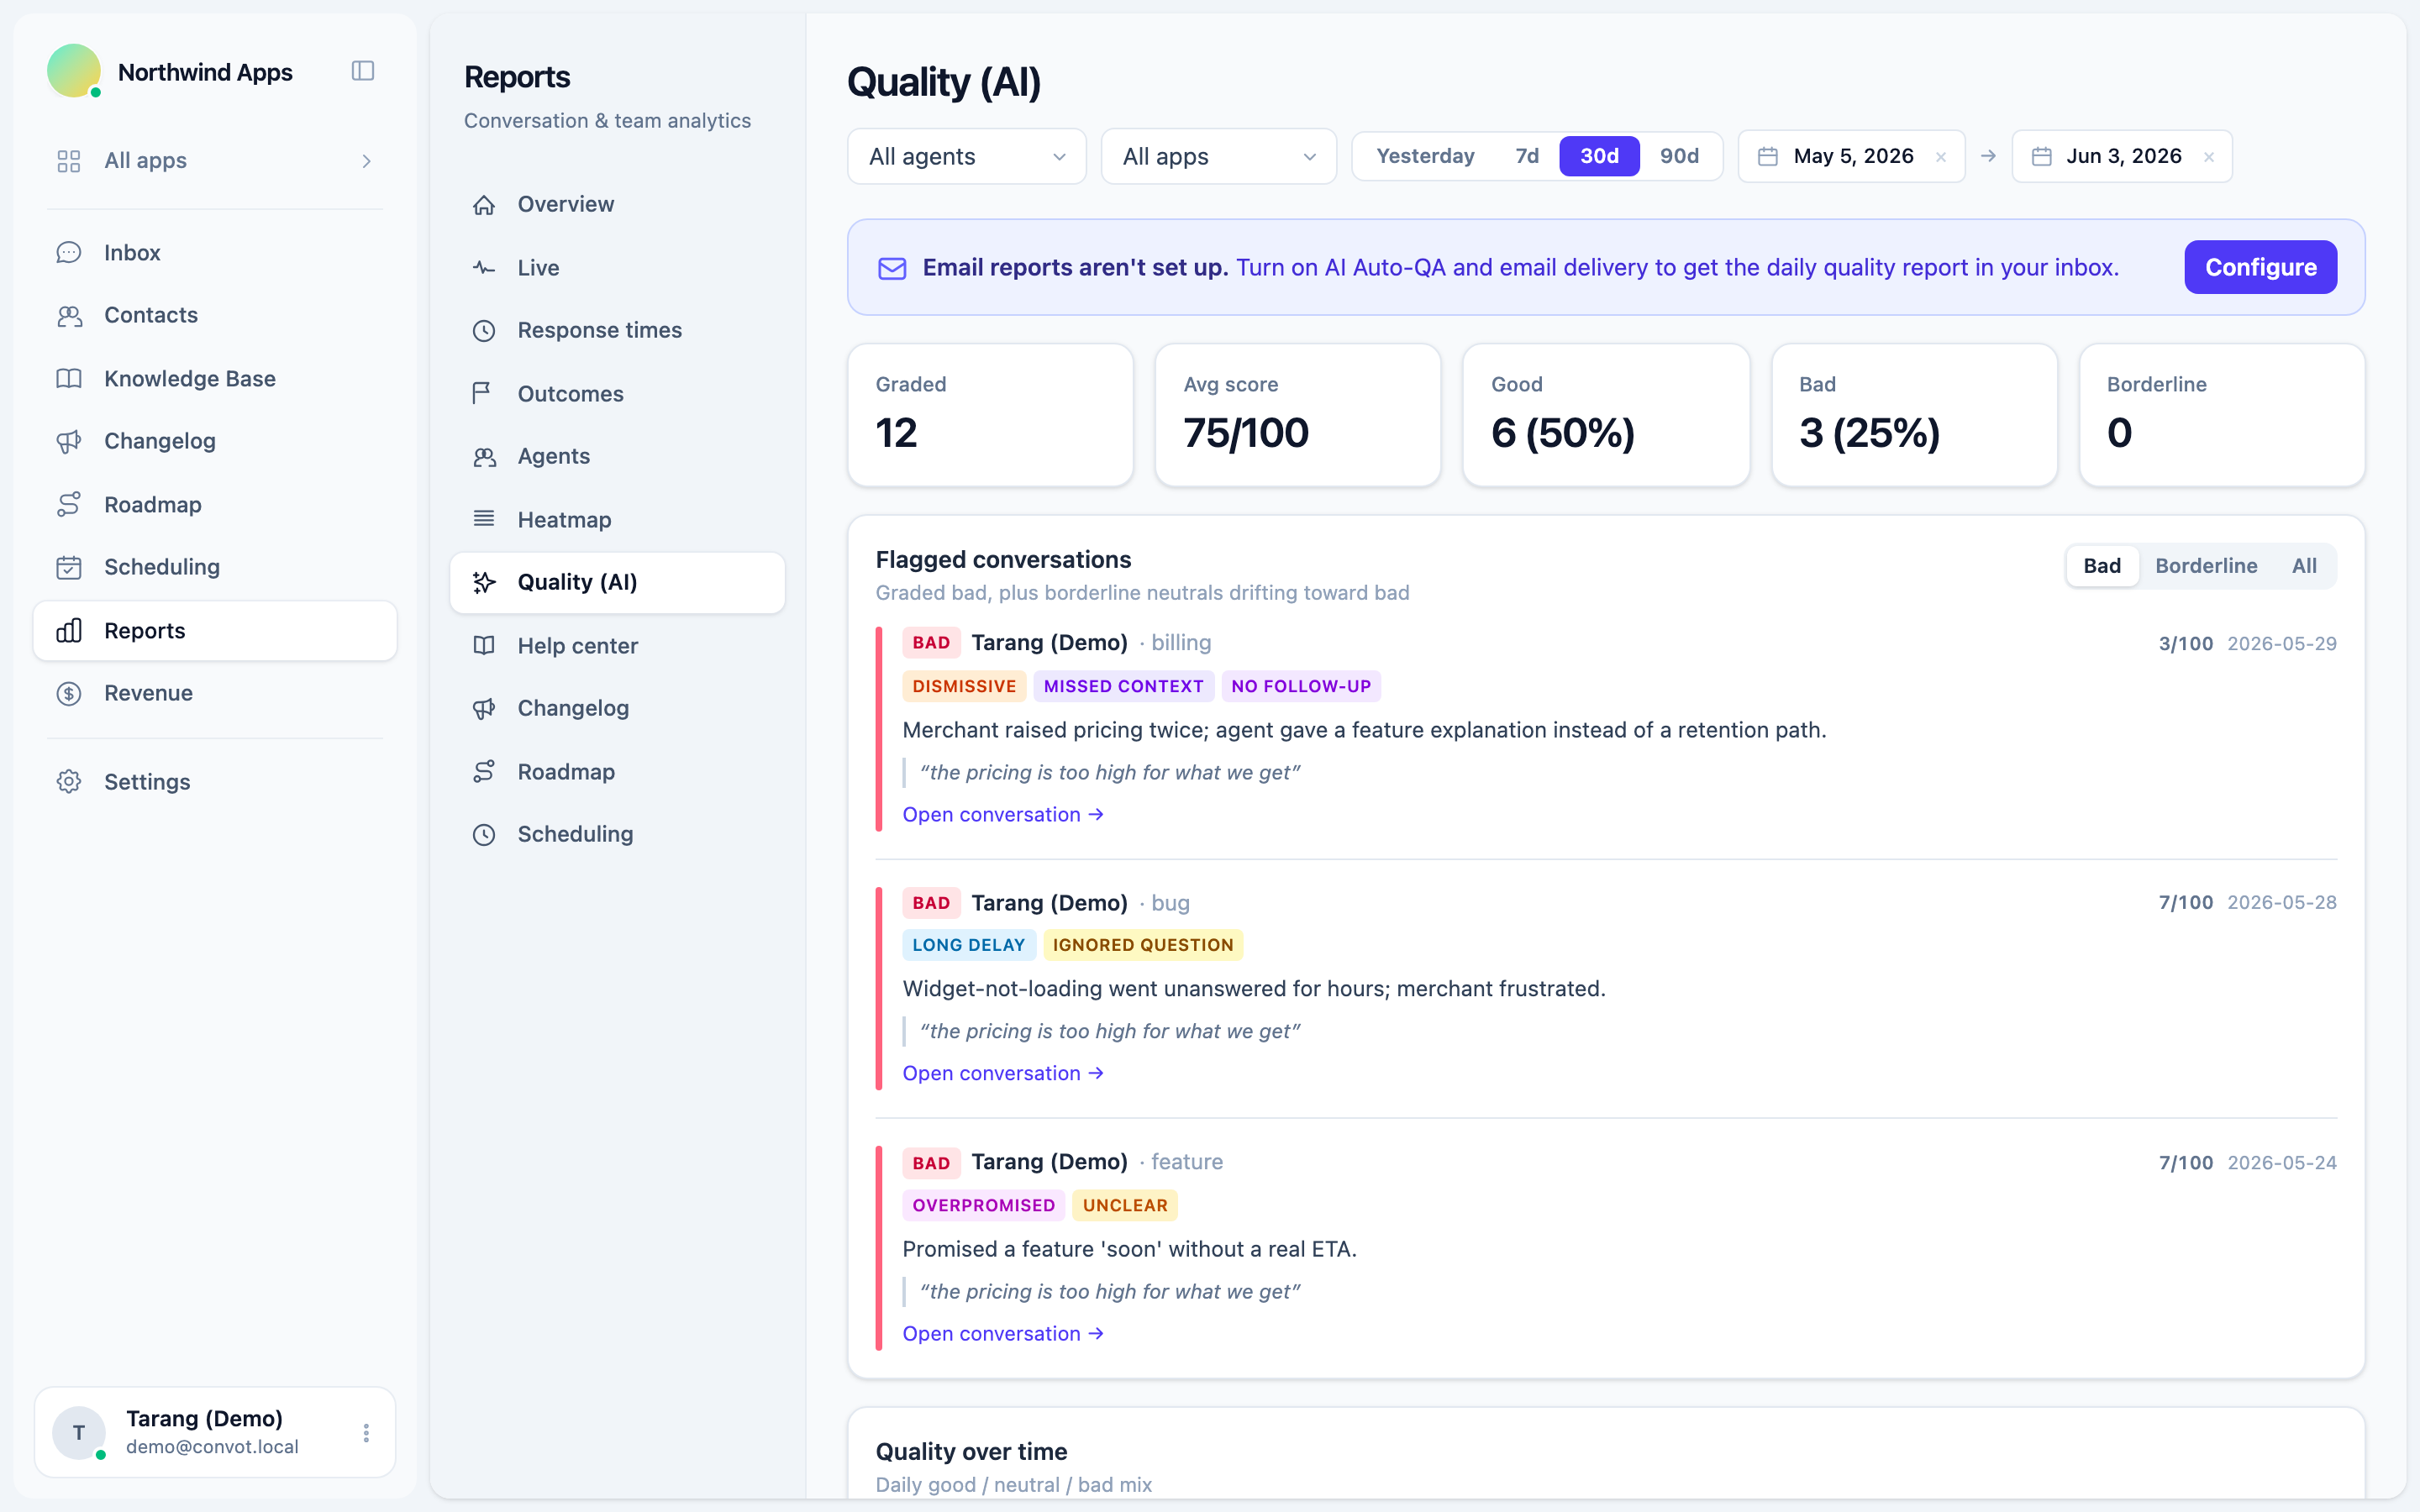Open the Inbox section
2420x1512 pixels.
[215, 253]
